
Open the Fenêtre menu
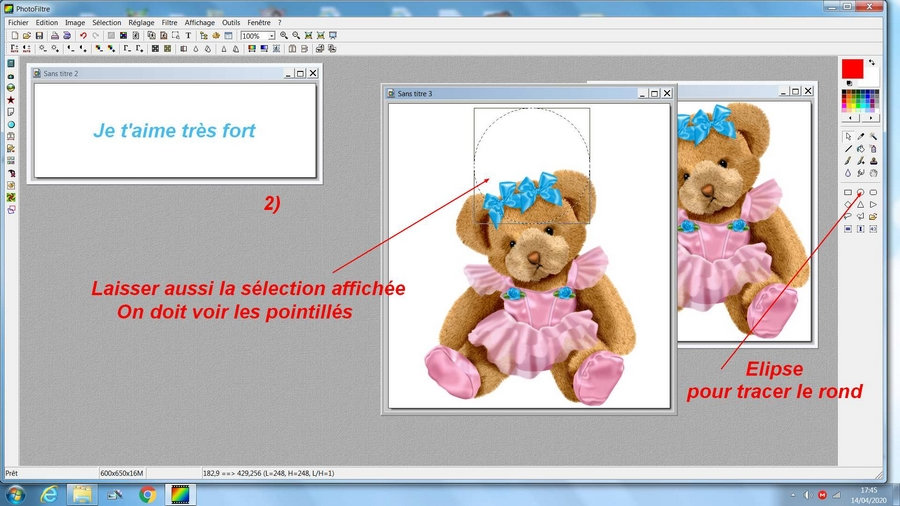(259, 22)
